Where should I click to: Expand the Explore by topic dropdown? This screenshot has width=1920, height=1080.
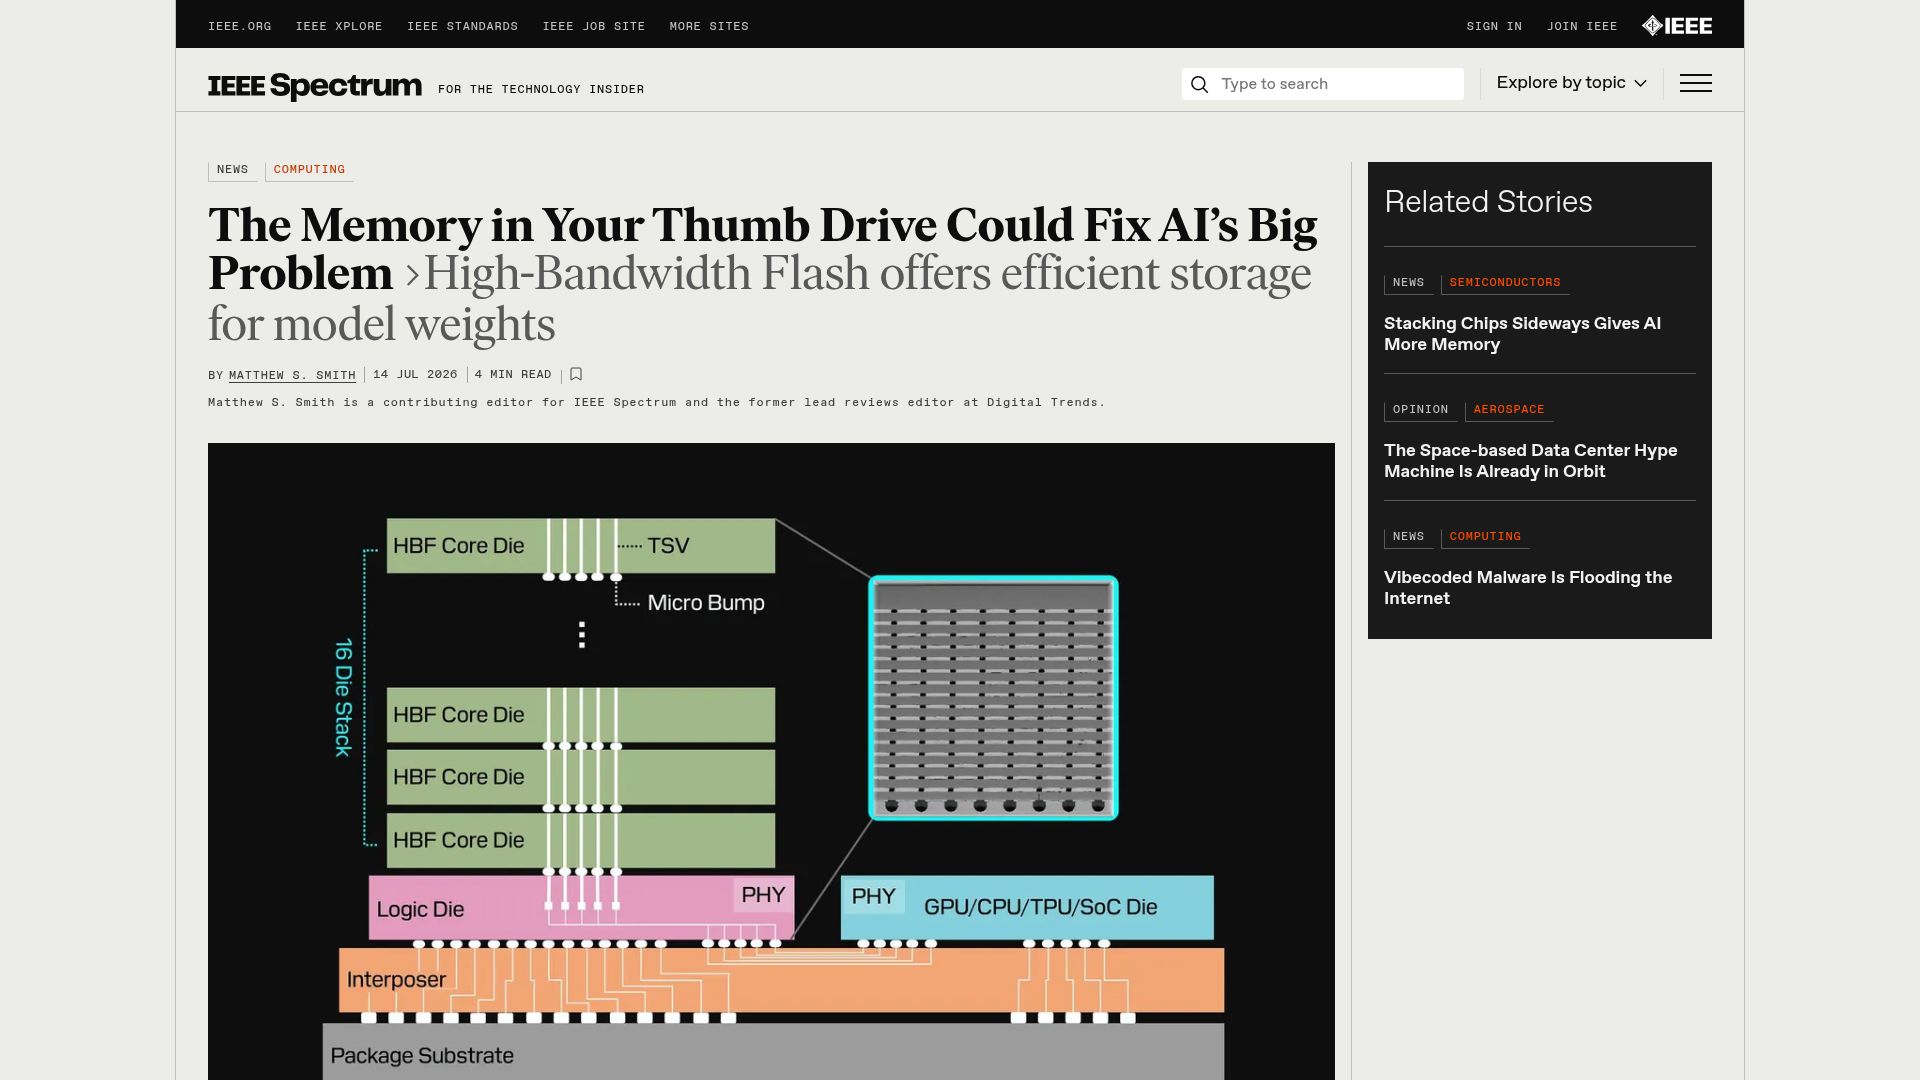(x=1571, y=83)
